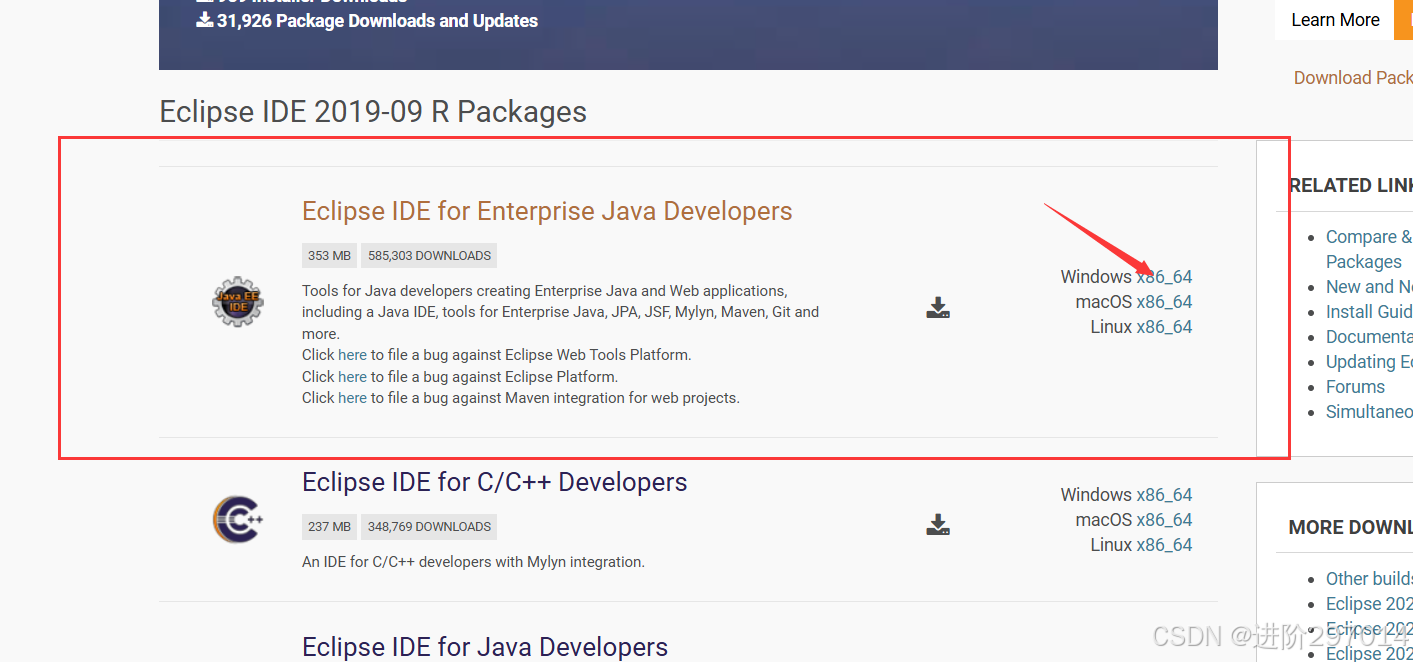The height and width of the screenshot is (662, 1413).
Task: Click download arrow beside Package Downloads and Updates
Action: (205, 20)
